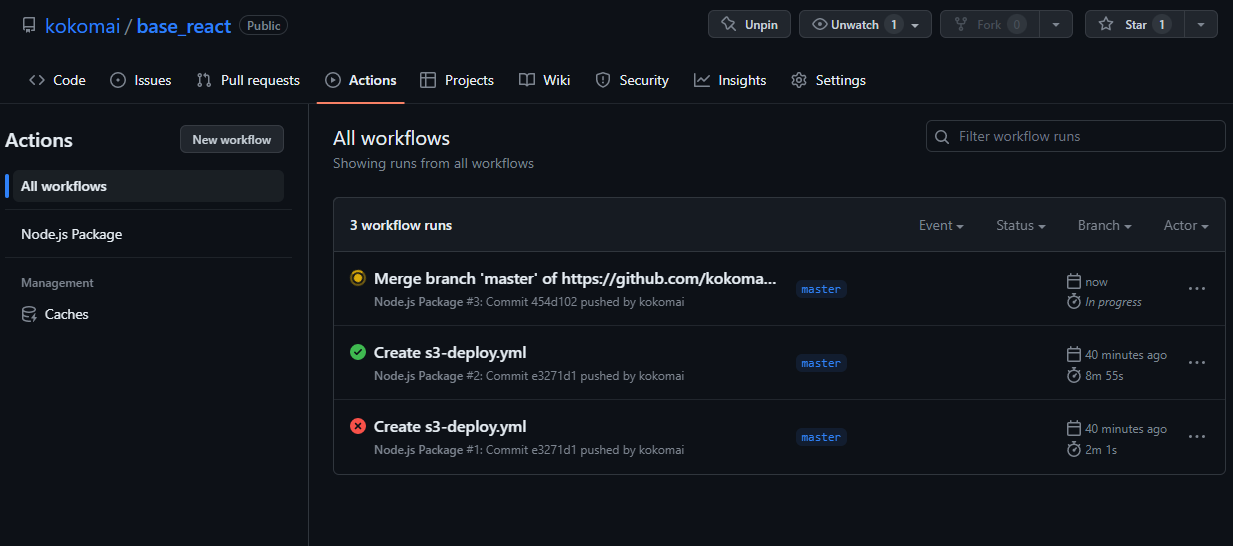
Task: Open the three-dot menu for run #3
Action: point(1197,289)
